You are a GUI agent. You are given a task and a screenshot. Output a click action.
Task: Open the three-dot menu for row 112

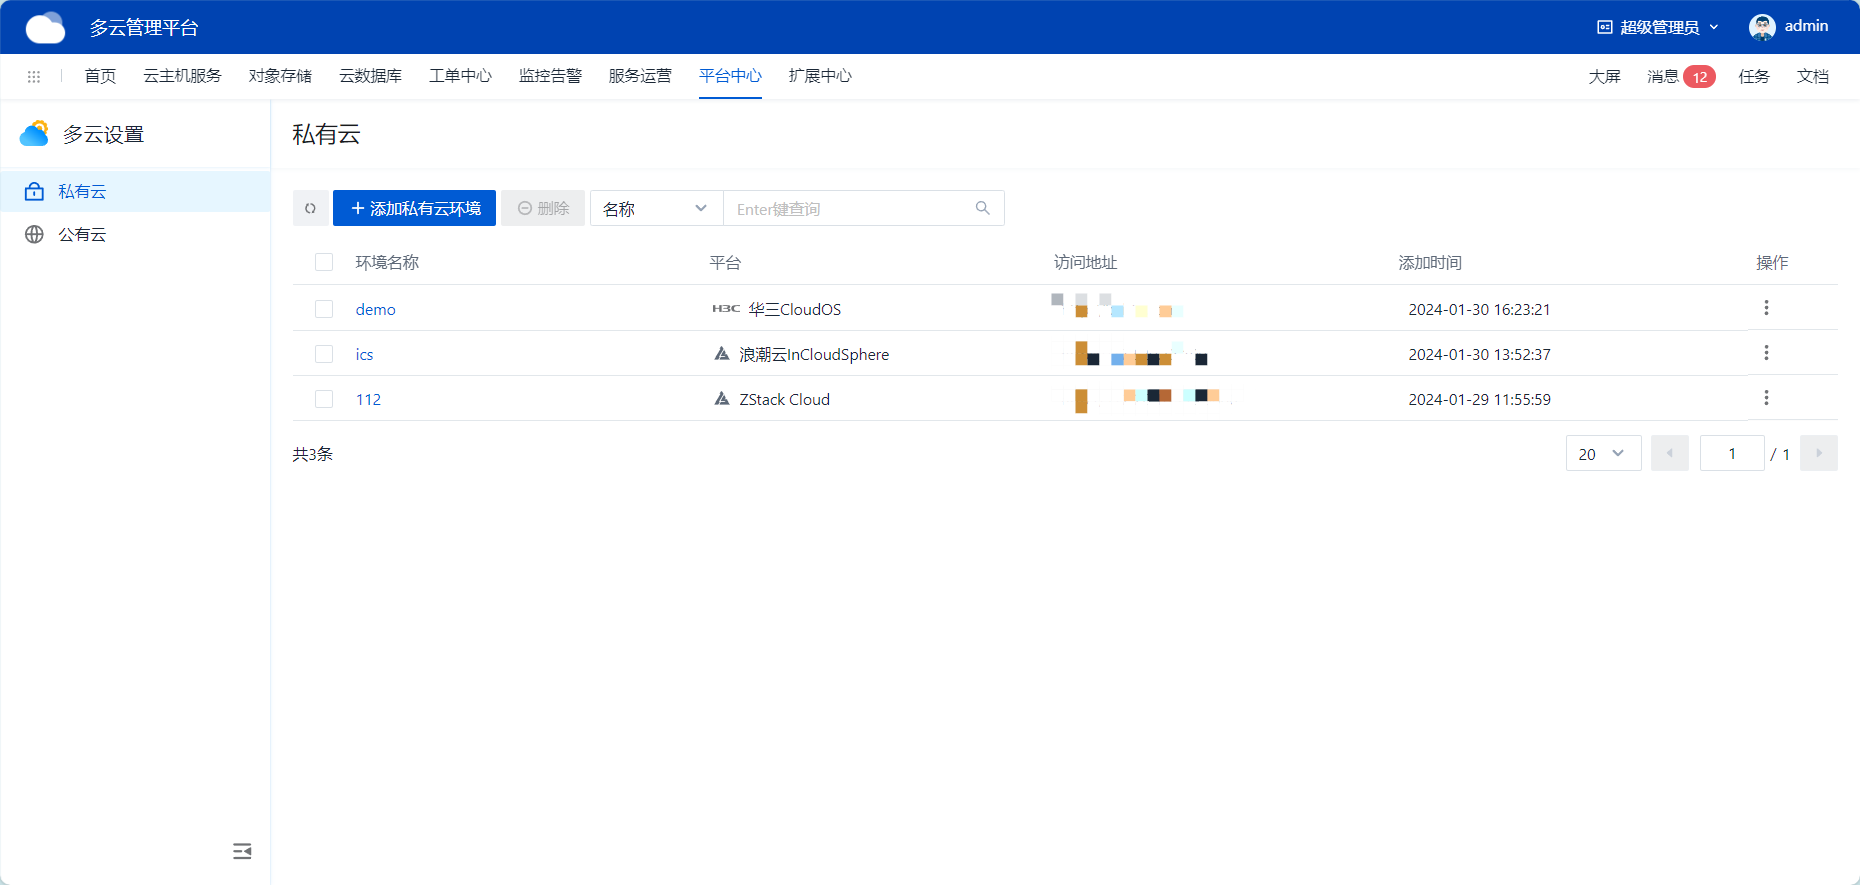point(1766,398)
